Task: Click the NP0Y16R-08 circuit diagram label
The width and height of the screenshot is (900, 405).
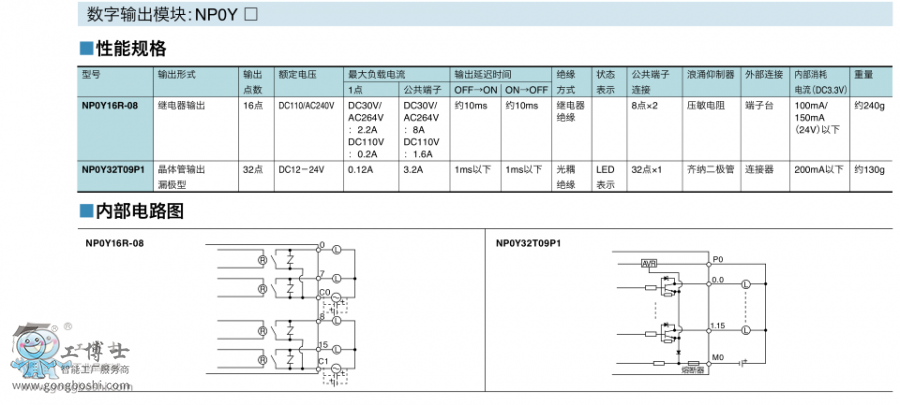Action: coord(115,242)
